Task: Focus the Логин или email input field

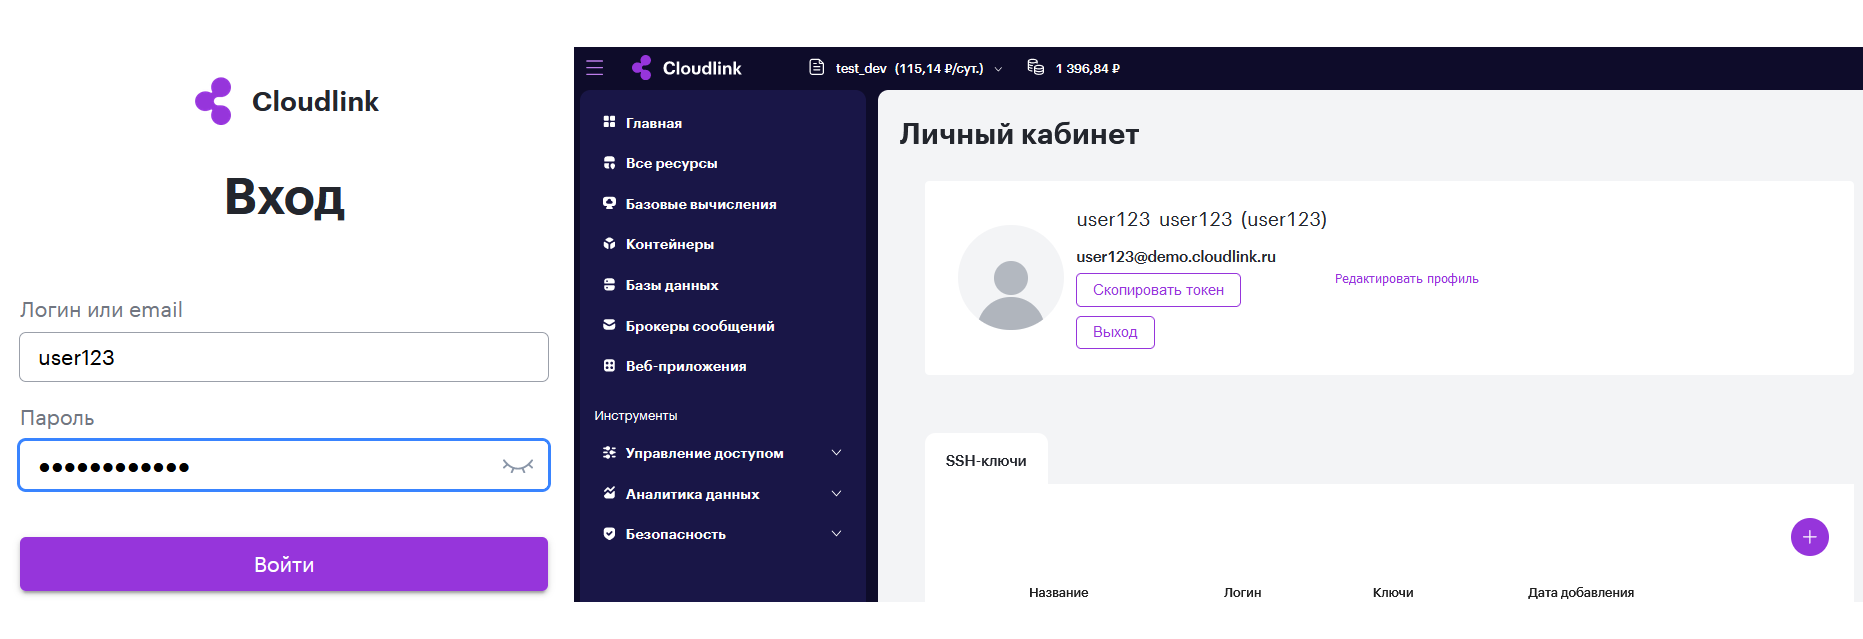Action: [x=284, y=357]
